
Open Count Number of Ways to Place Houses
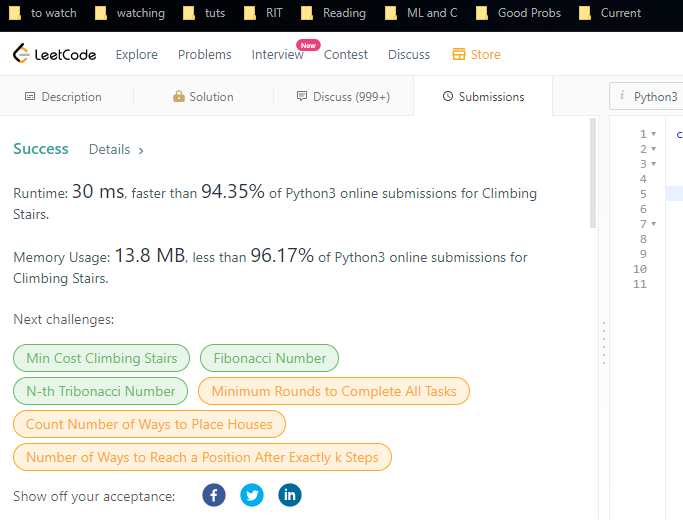[149, 424]
